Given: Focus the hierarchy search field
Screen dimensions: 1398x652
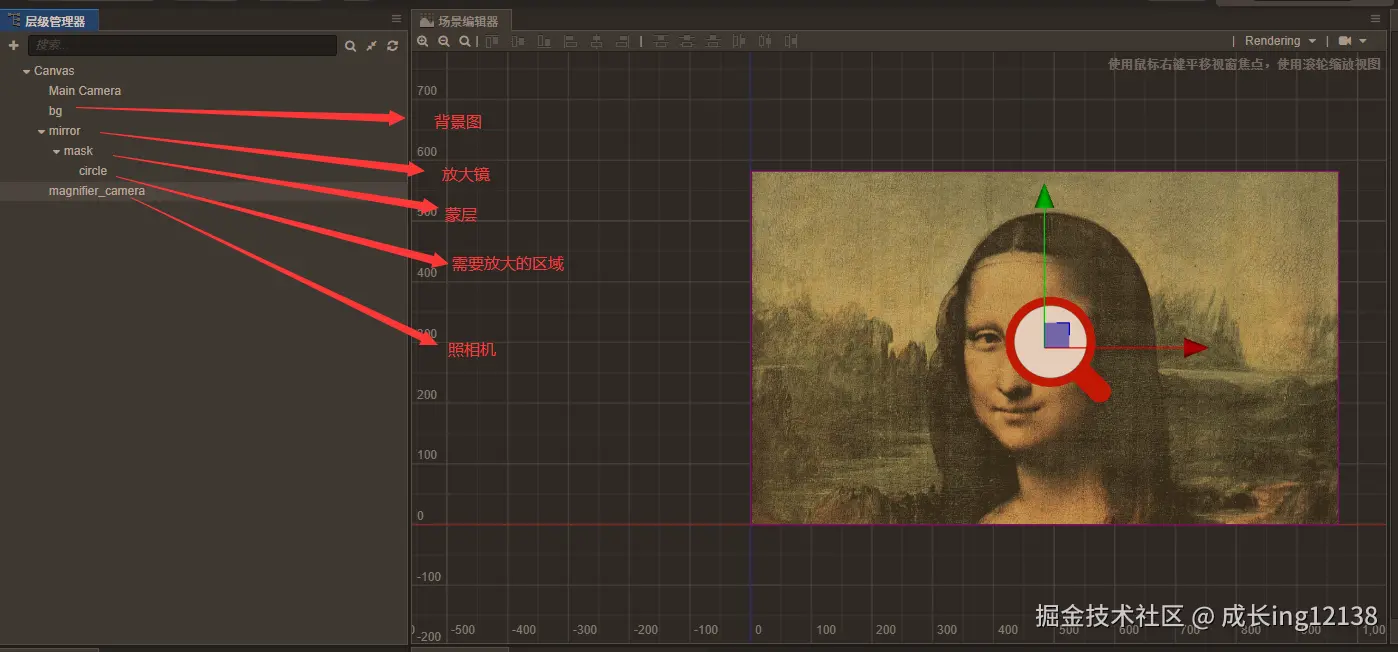Looking at the screenshot, I should 182,45.
